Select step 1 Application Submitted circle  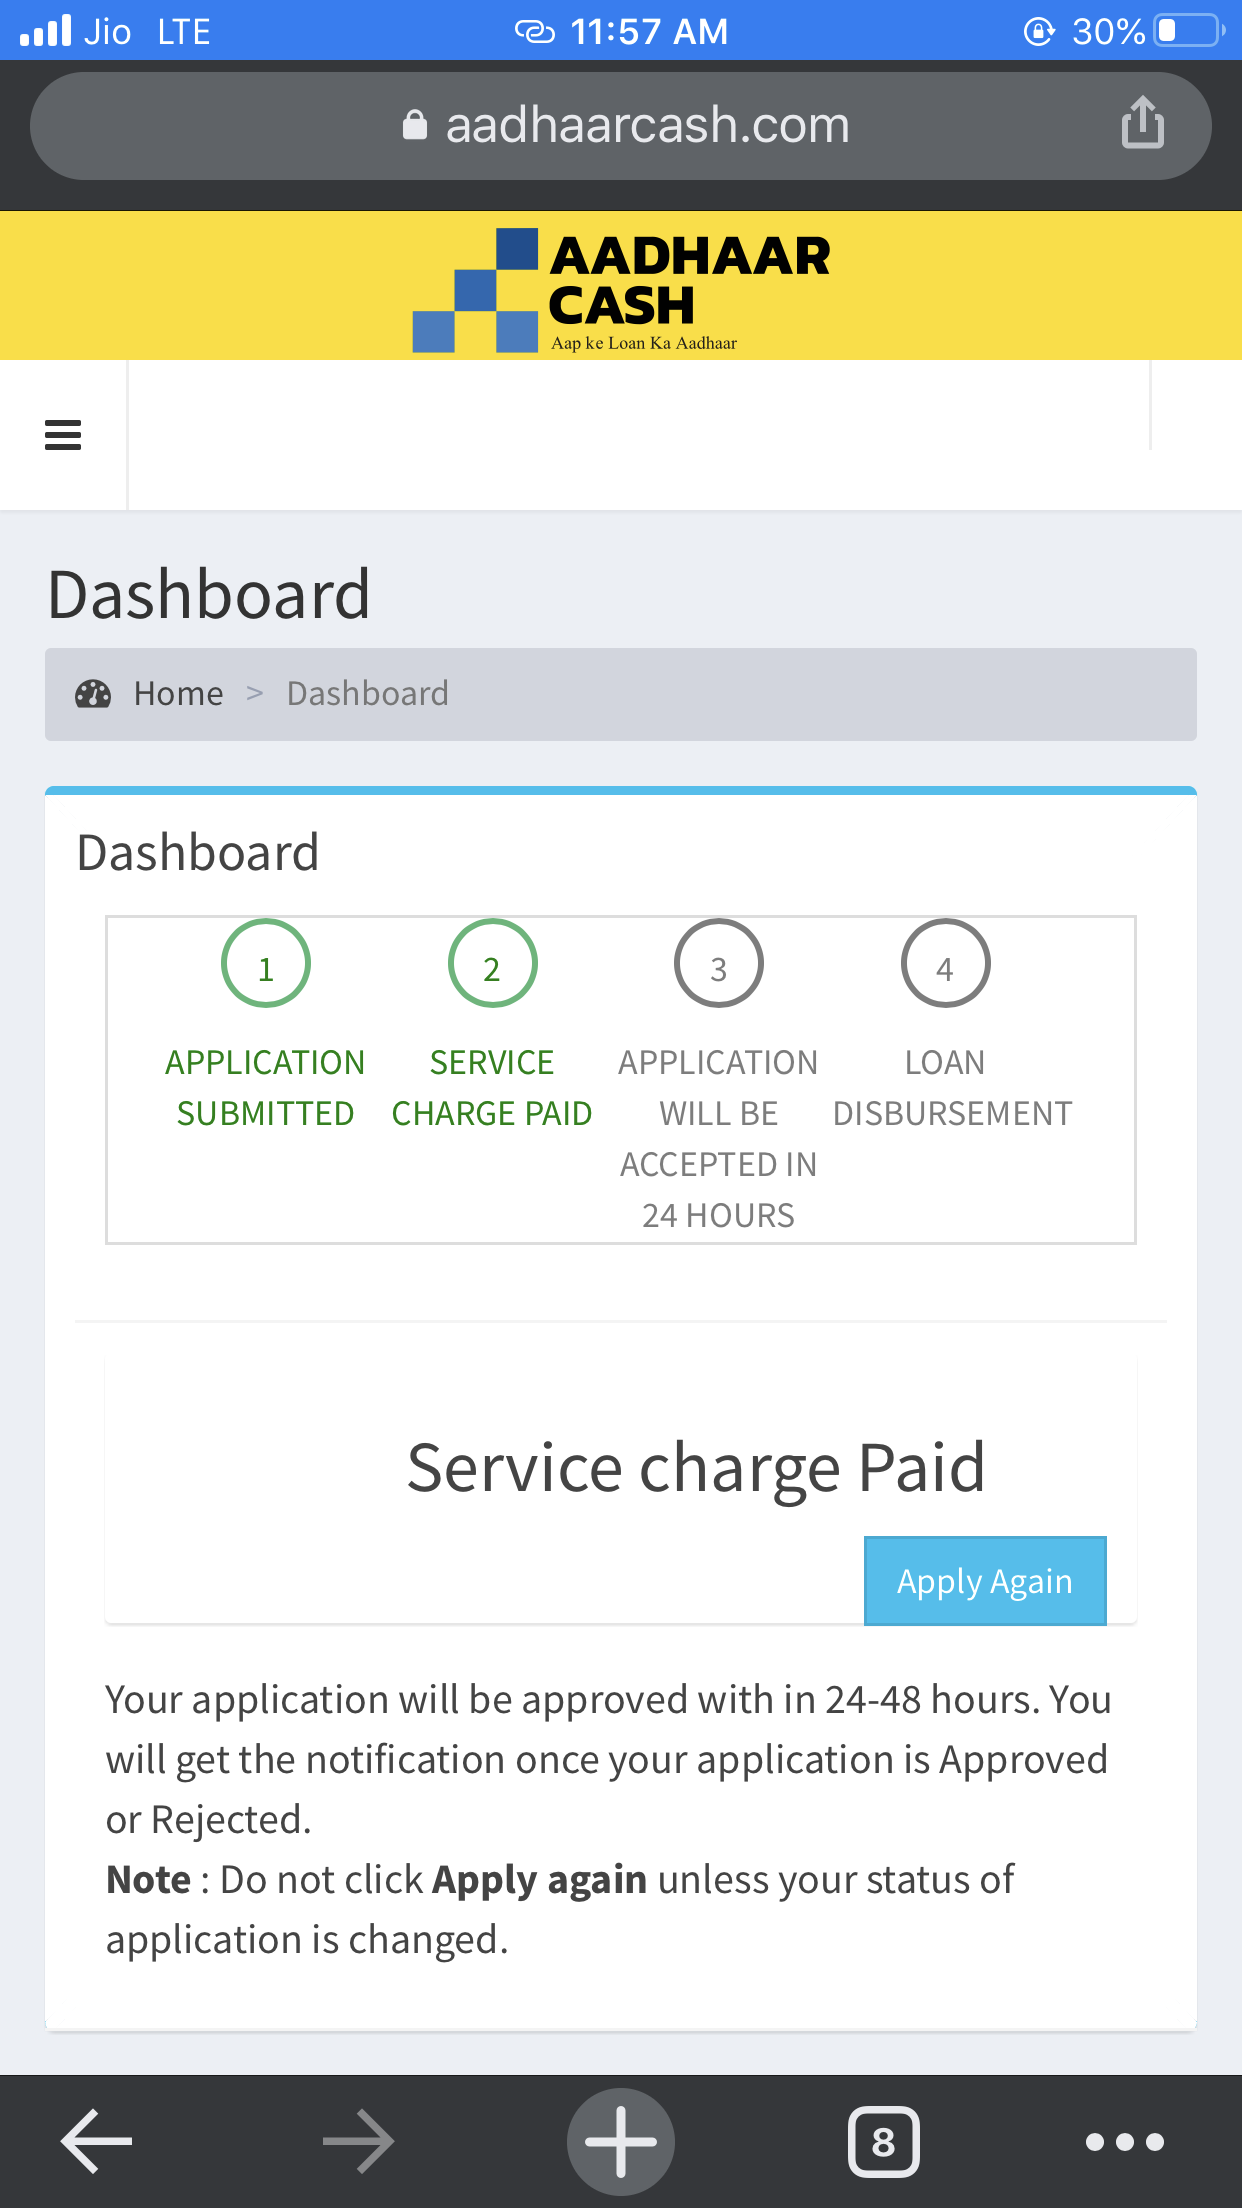266,964
